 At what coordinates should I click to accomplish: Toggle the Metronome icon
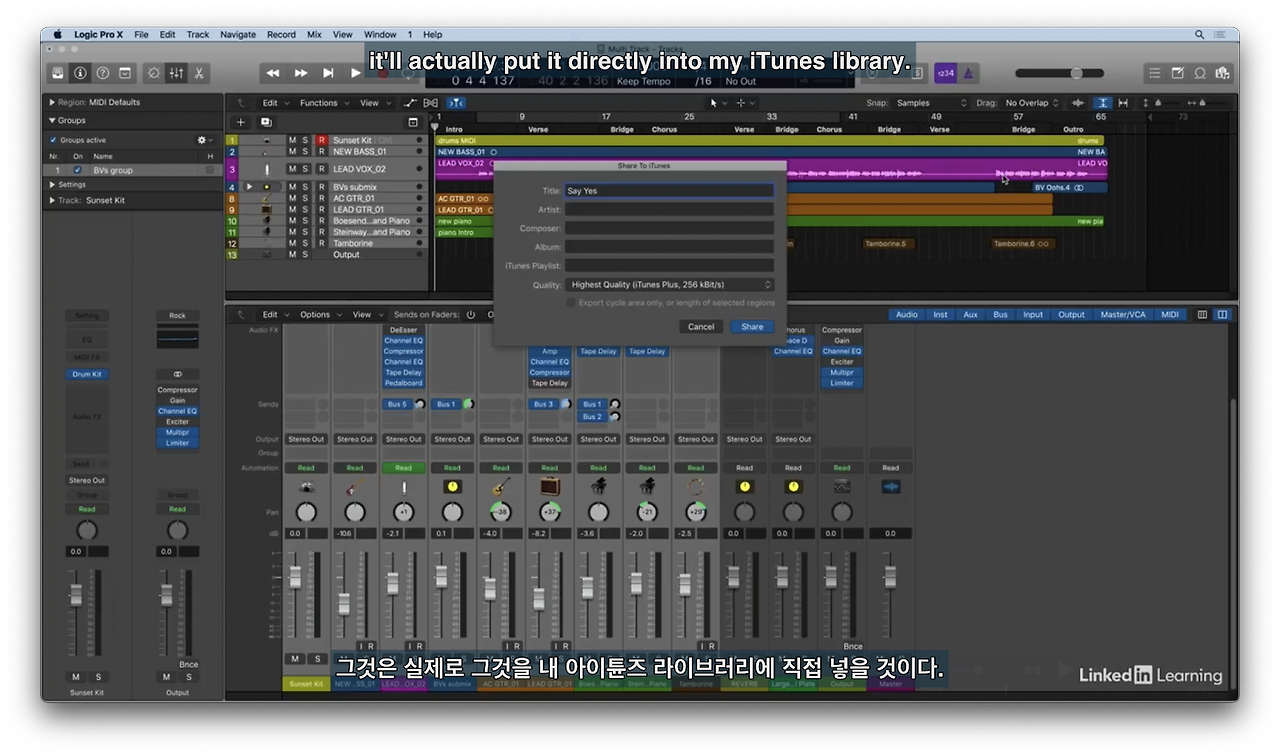pyautogui.click(x=968, y=73)
